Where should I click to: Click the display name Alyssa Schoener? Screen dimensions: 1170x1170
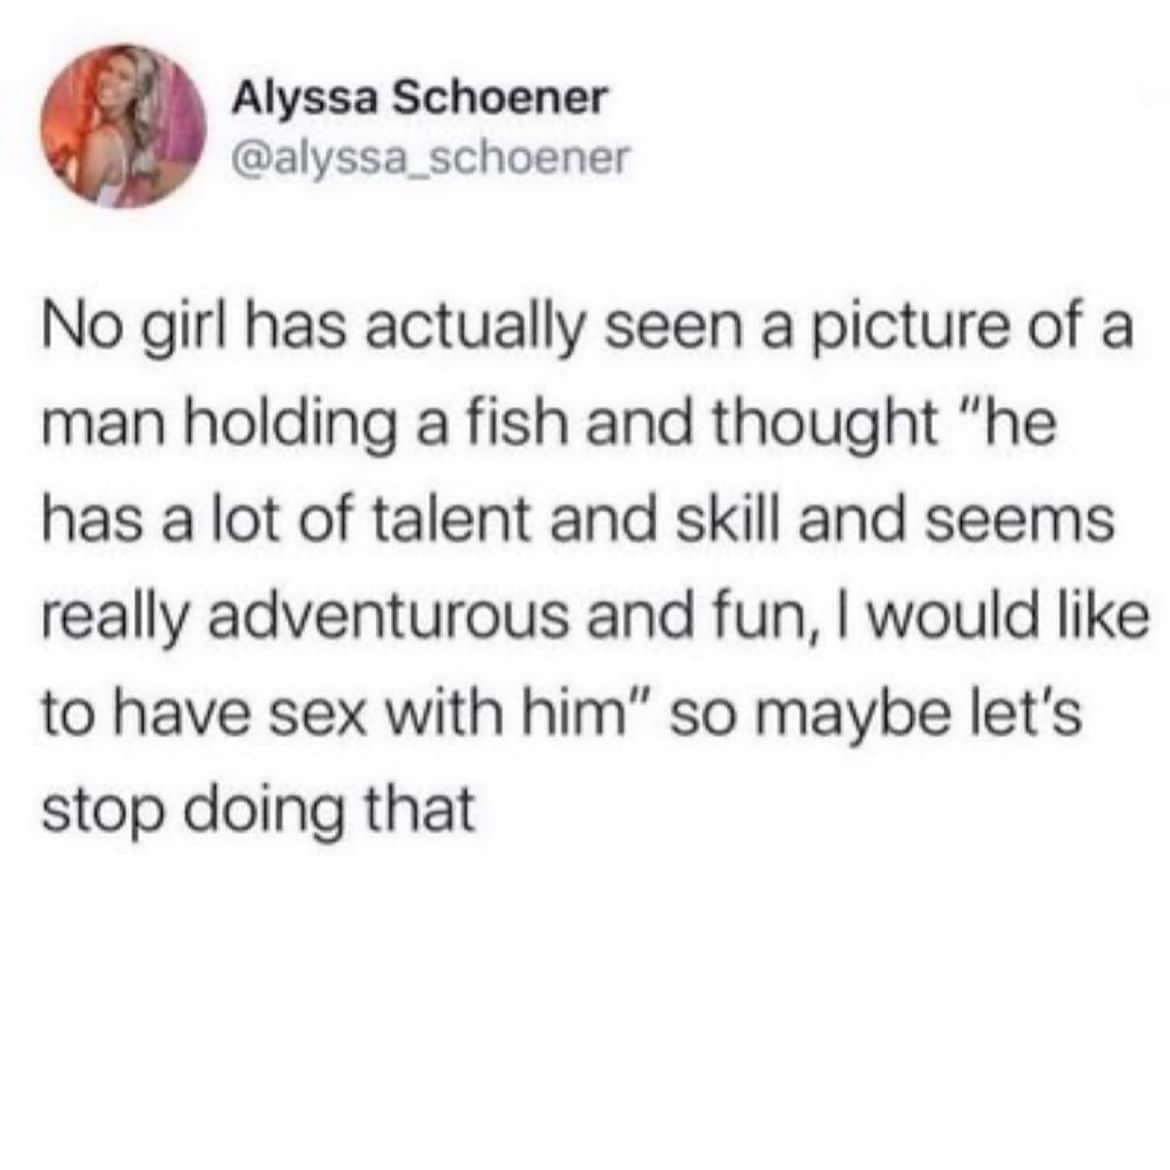[x=420, y=98]
